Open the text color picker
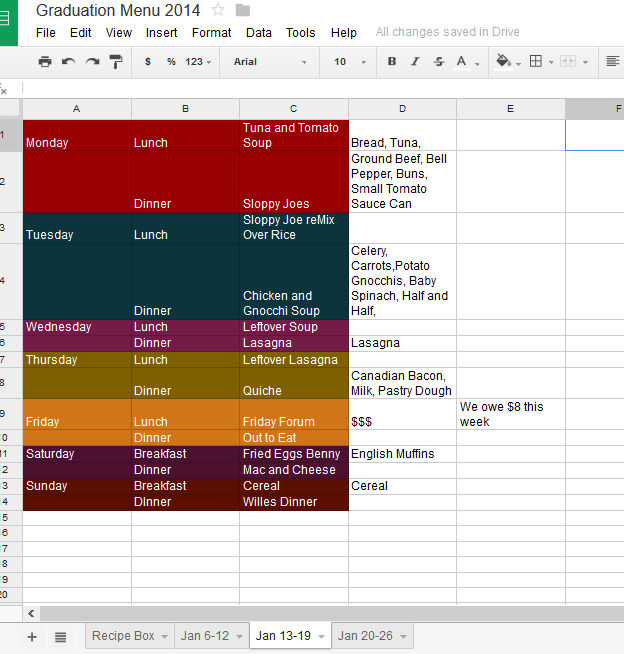624x654 pixels. (x=462, y=62)
